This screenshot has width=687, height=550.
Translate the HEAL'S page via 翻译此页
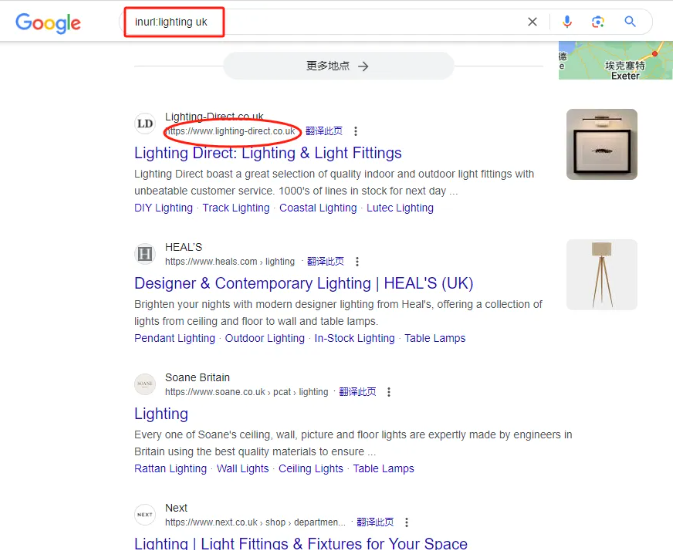click(326, 261)
